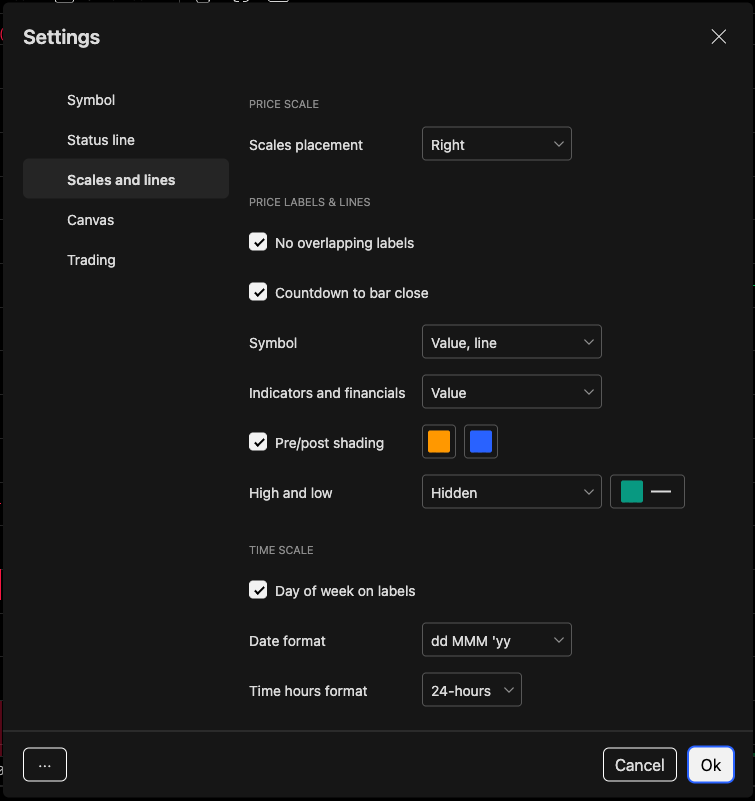Viewport: 755px width, 801px height.
Task: Open the template options ellipsis button
Action: click(45, 765)
